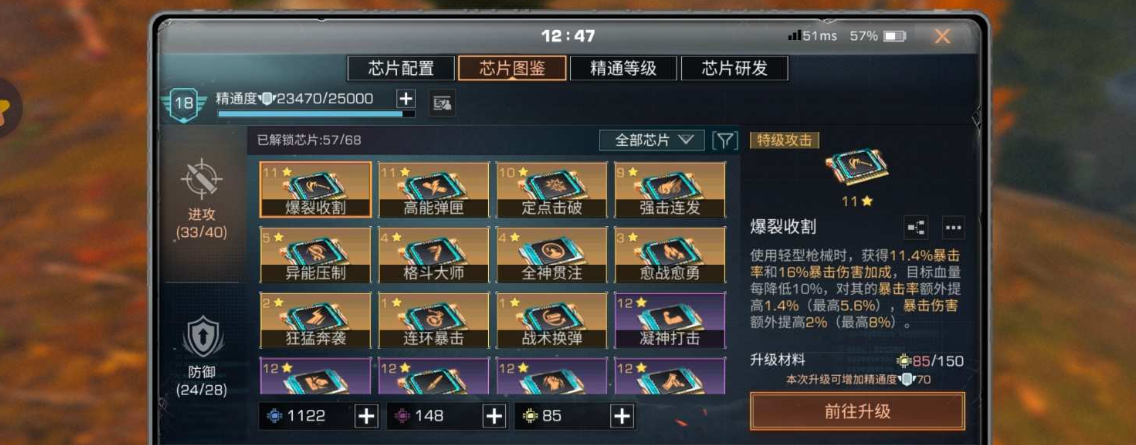Switch to the 芯片配置 tab
Image resolution: width=1136 pixels, height=445 pixels.
pos(401,69)
